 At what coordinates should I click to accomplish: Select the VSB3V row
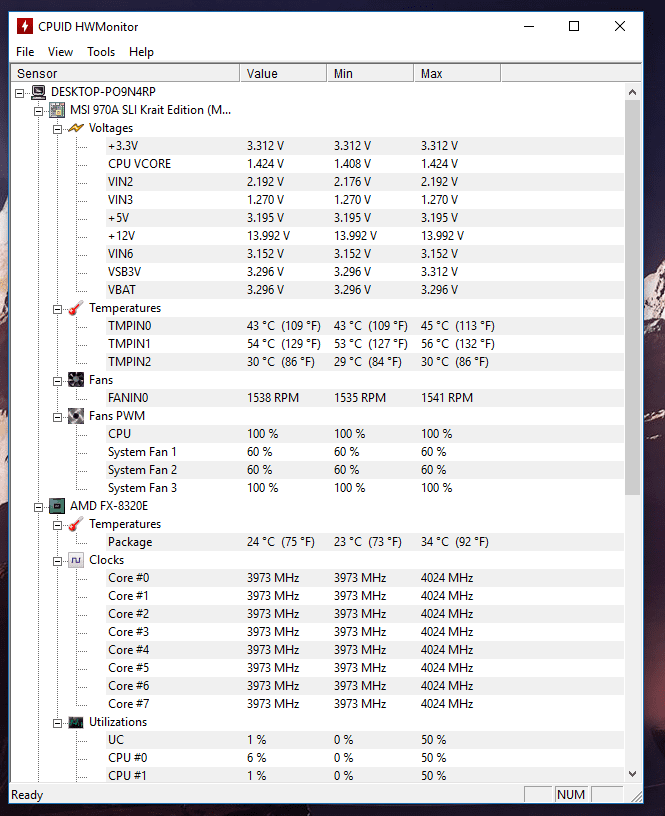click(365, 272)
